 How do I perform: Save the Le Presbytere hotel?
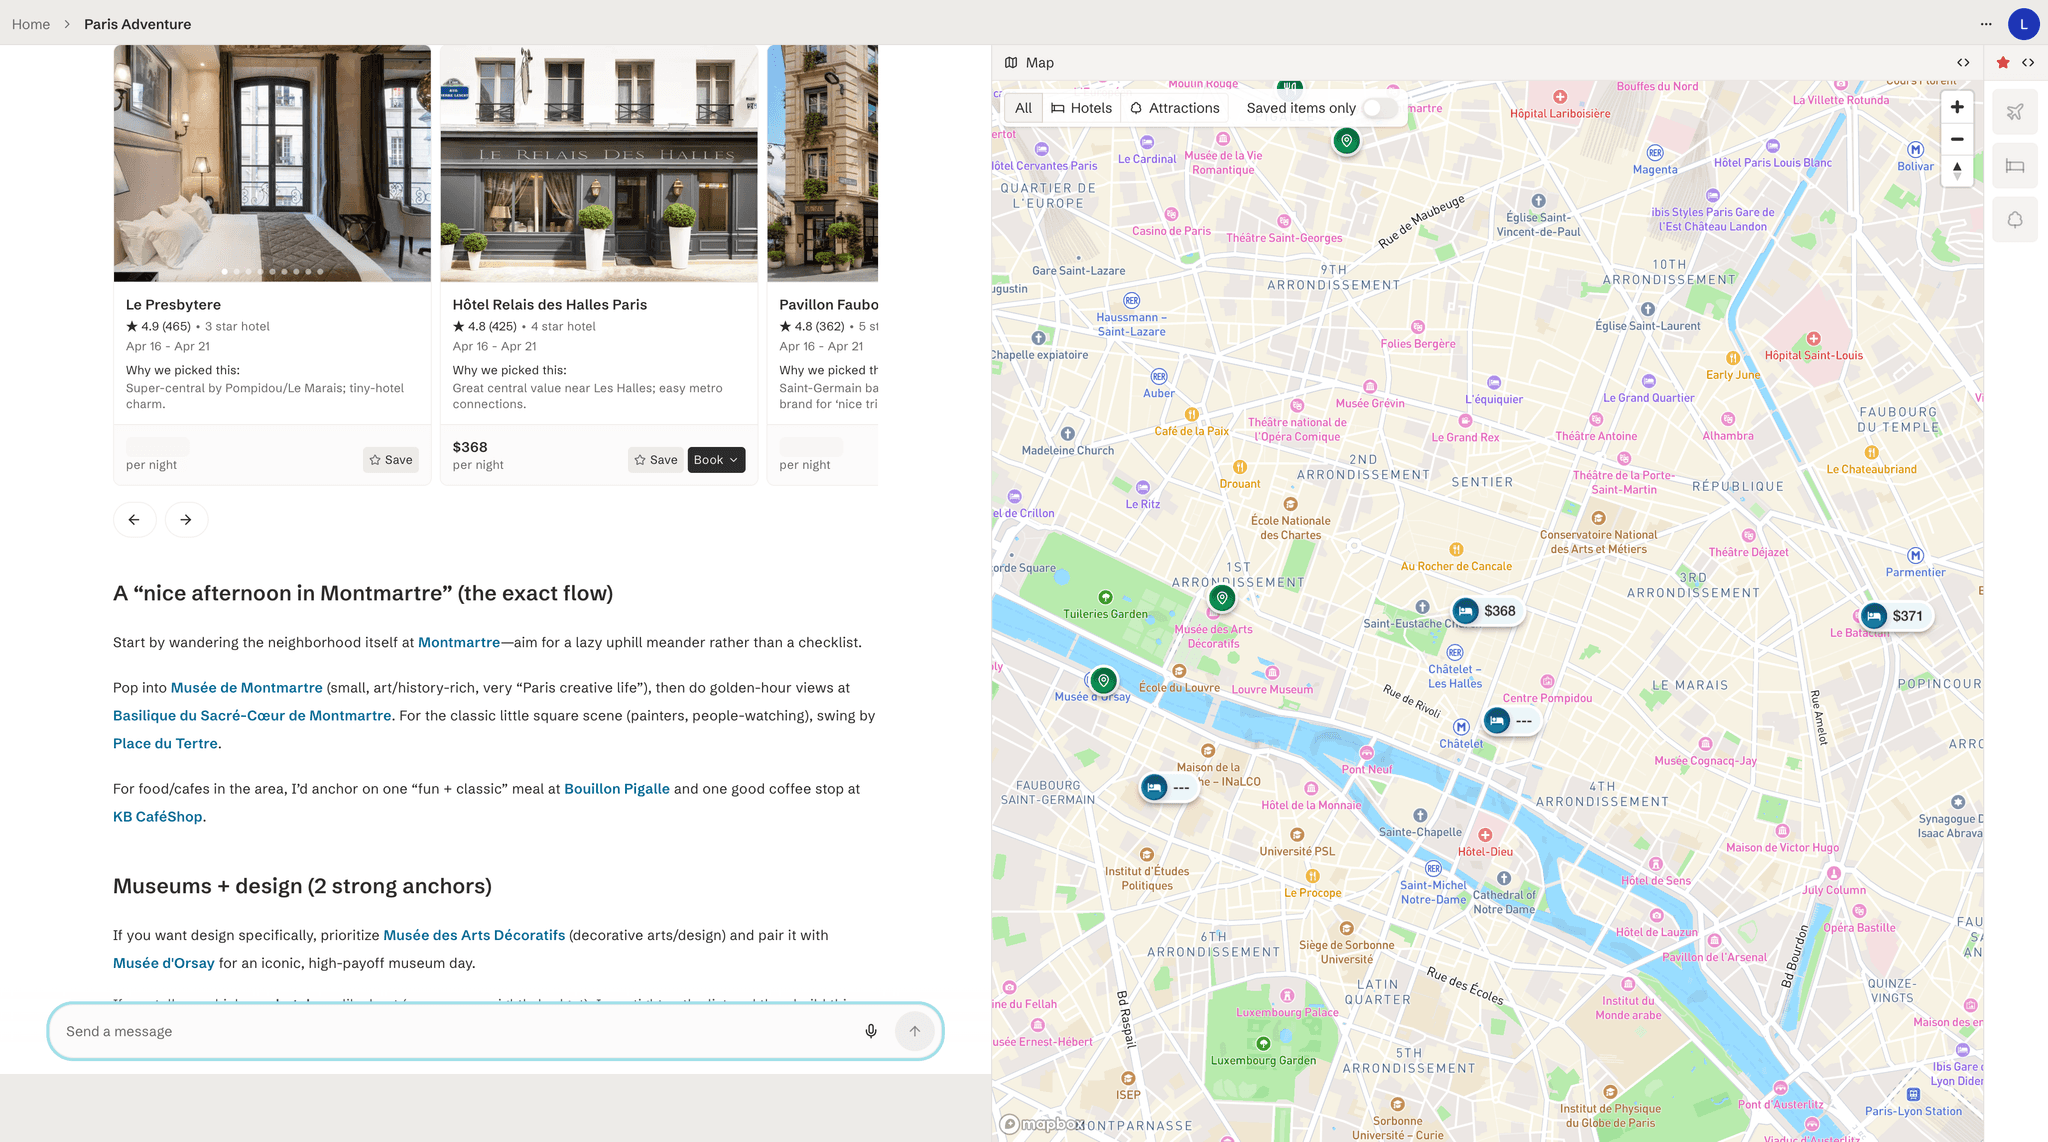tap(390, 460)
